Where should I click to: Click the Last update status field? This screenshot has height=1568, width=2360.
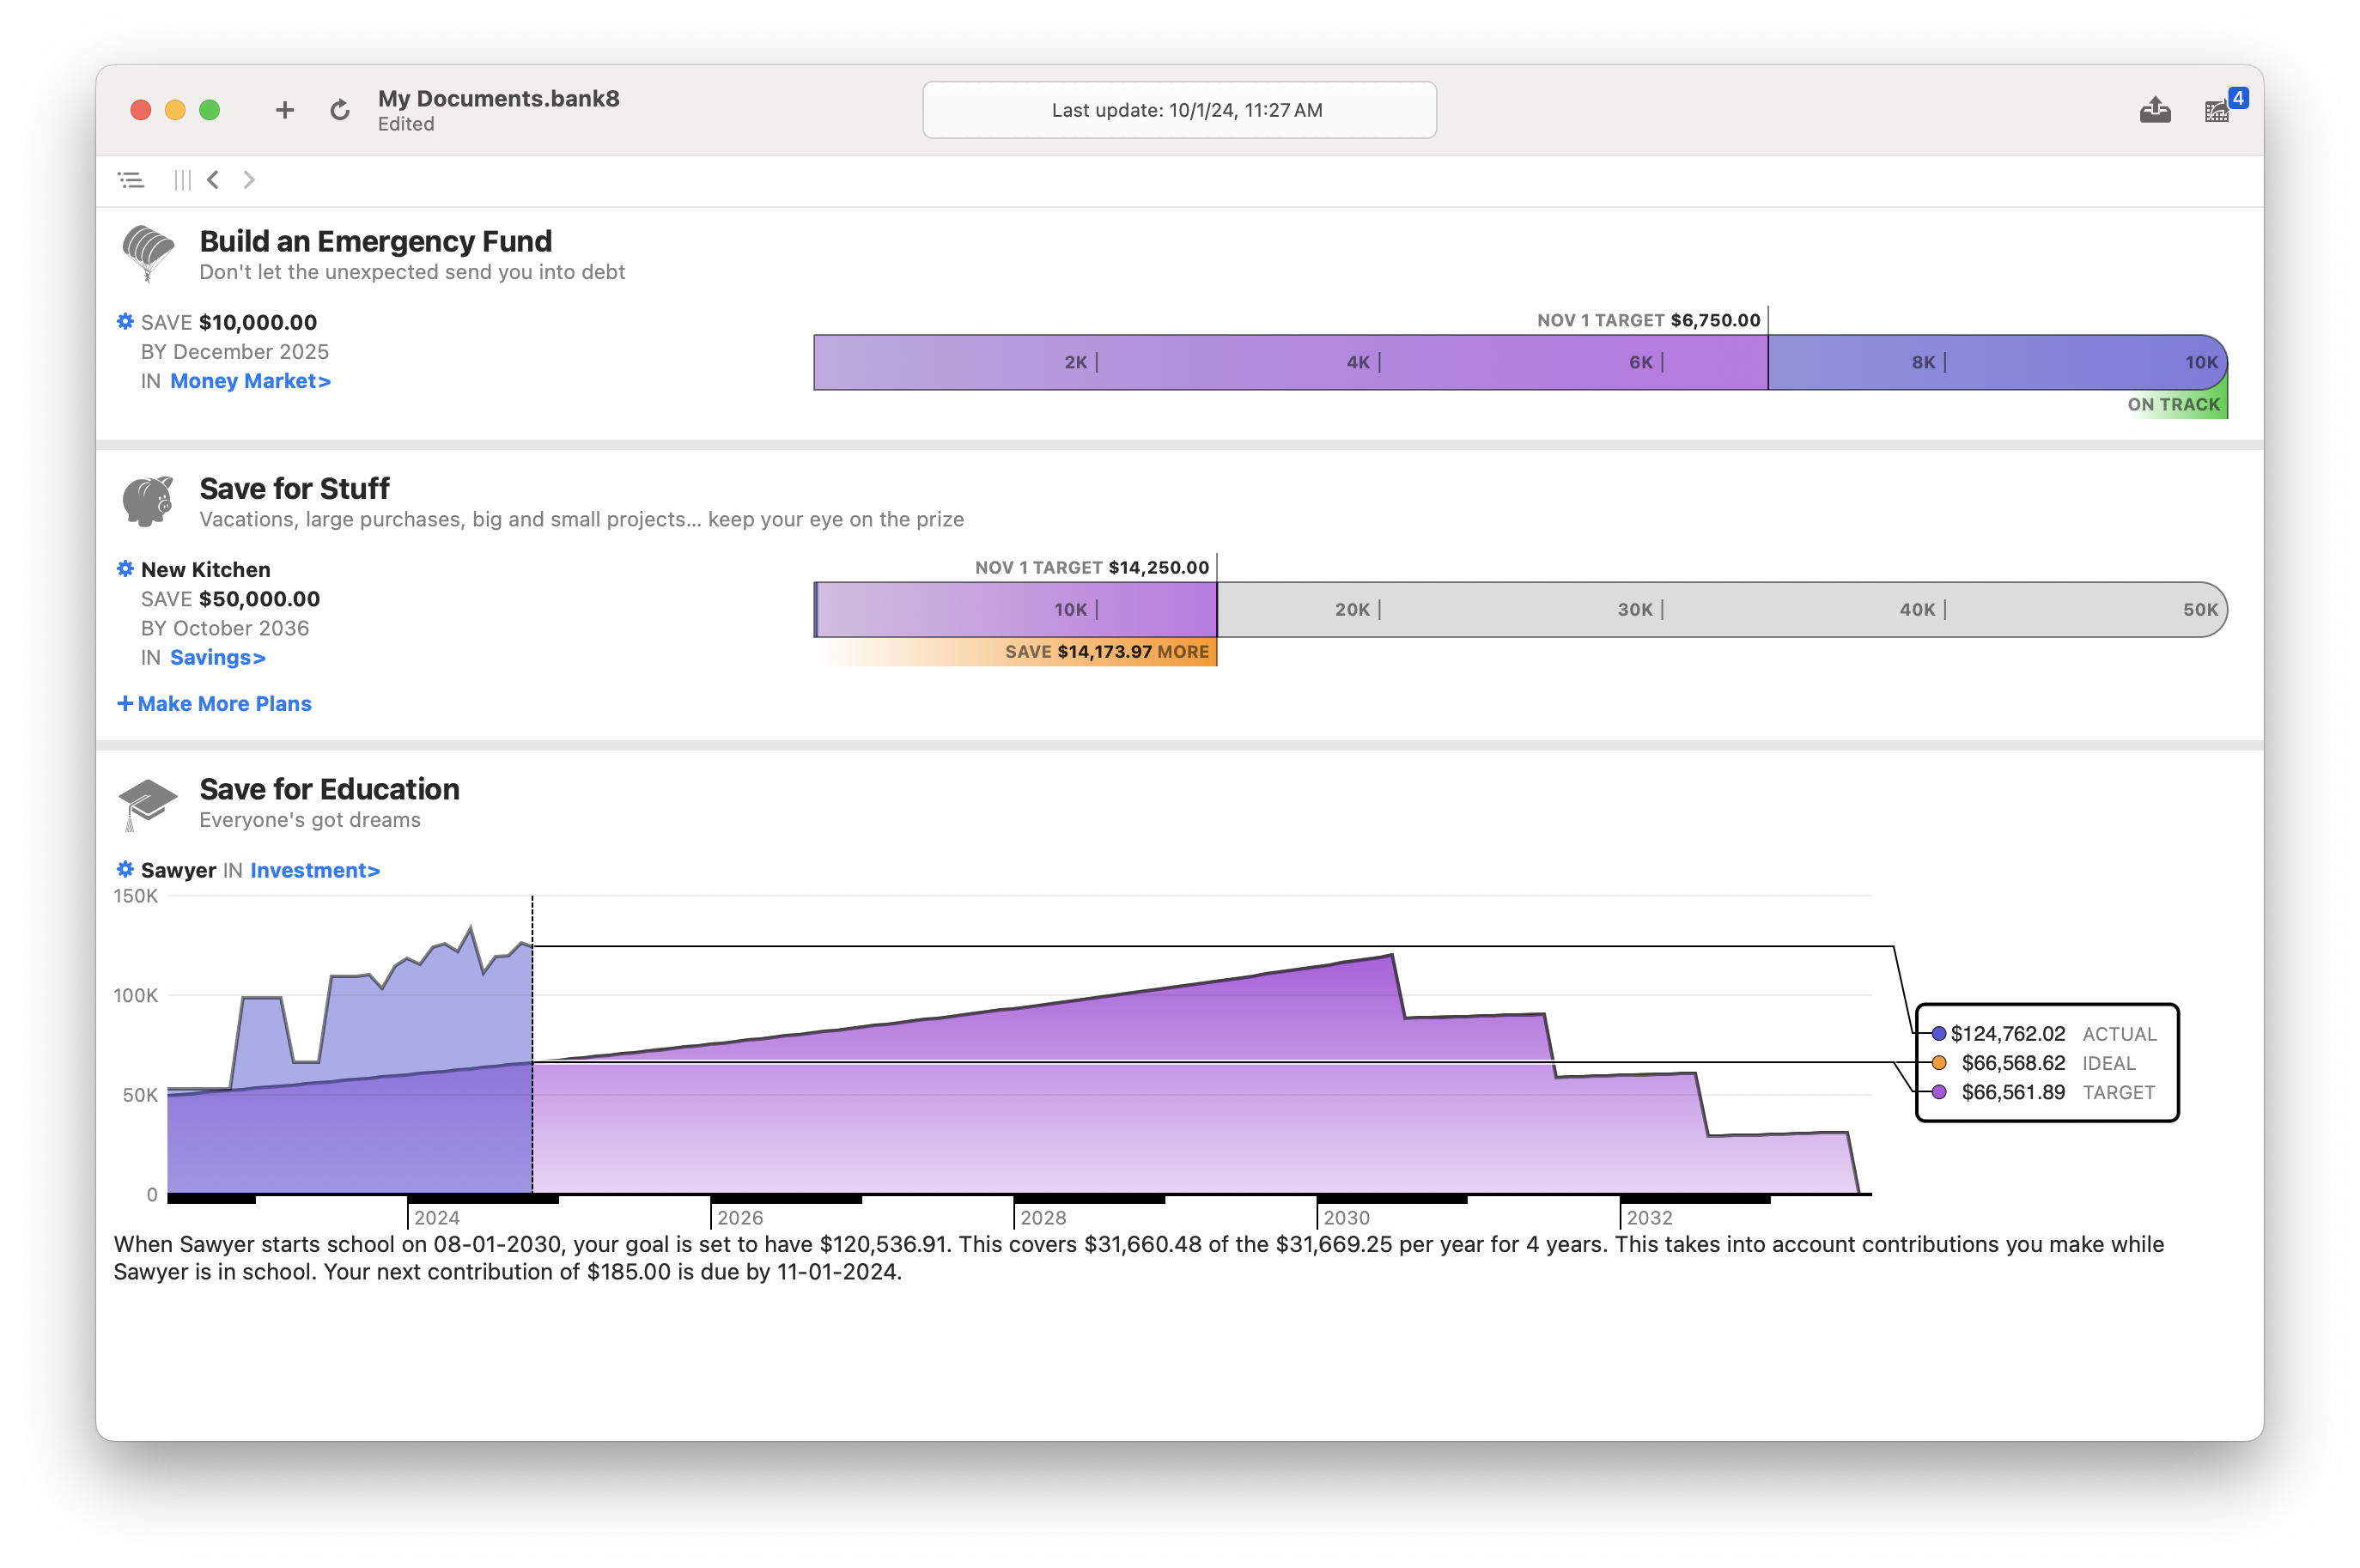(x=1179, y=110)
